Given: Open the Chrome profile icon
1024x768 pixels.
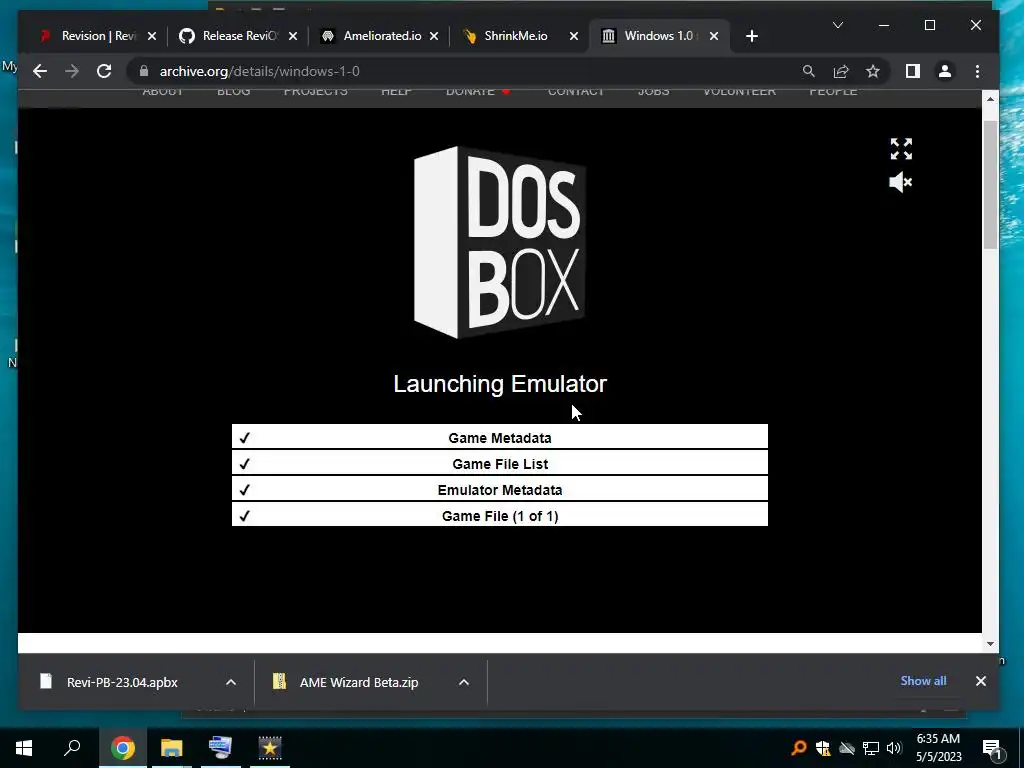Looking at the screenshot, I should [944, 71].
